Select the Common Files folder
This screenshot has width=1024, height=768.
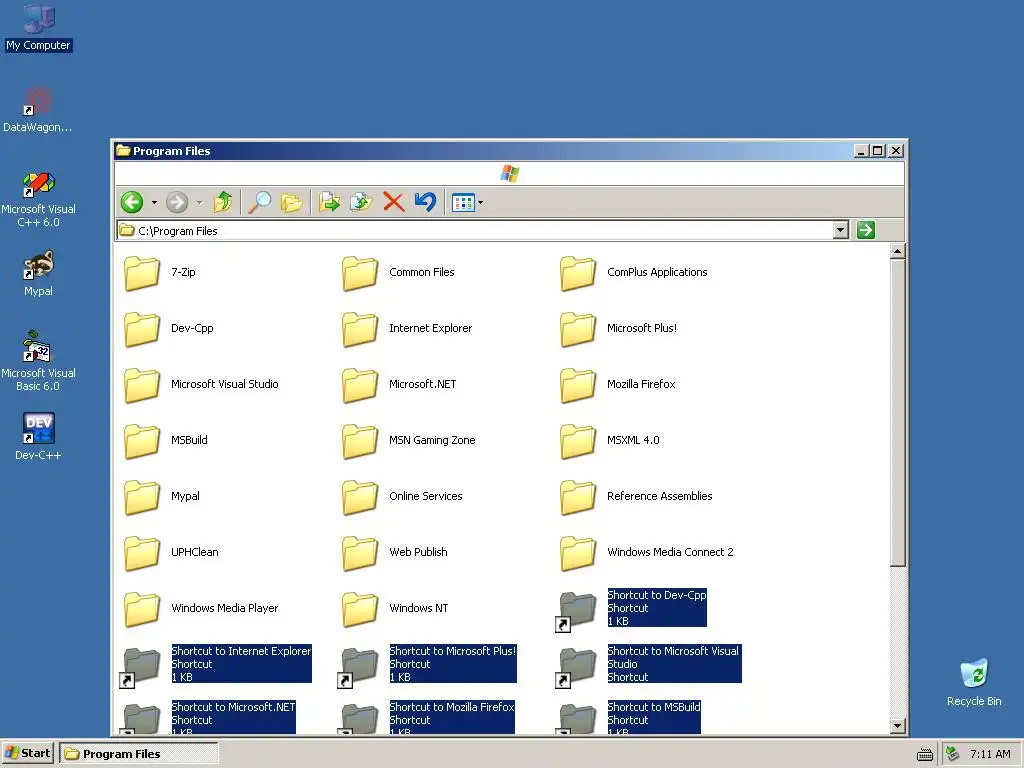tap(398, 273)
